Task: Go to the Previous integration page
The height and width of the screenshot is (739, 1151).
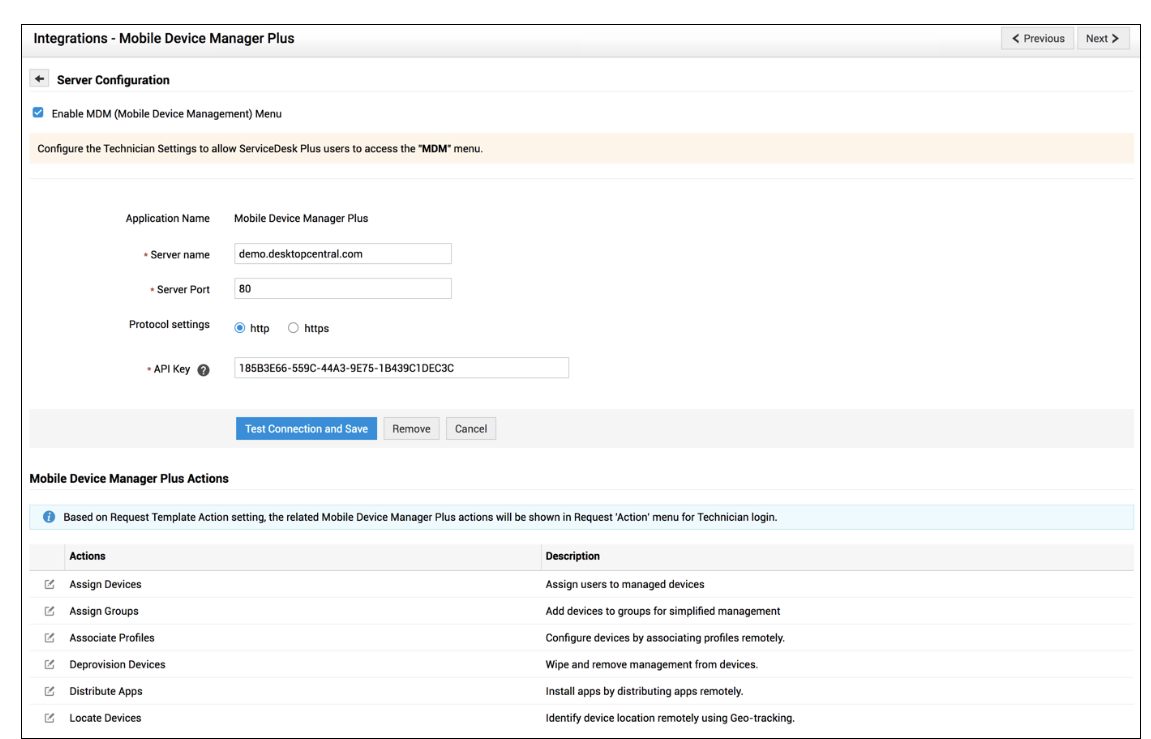Action: [1037, 38]
